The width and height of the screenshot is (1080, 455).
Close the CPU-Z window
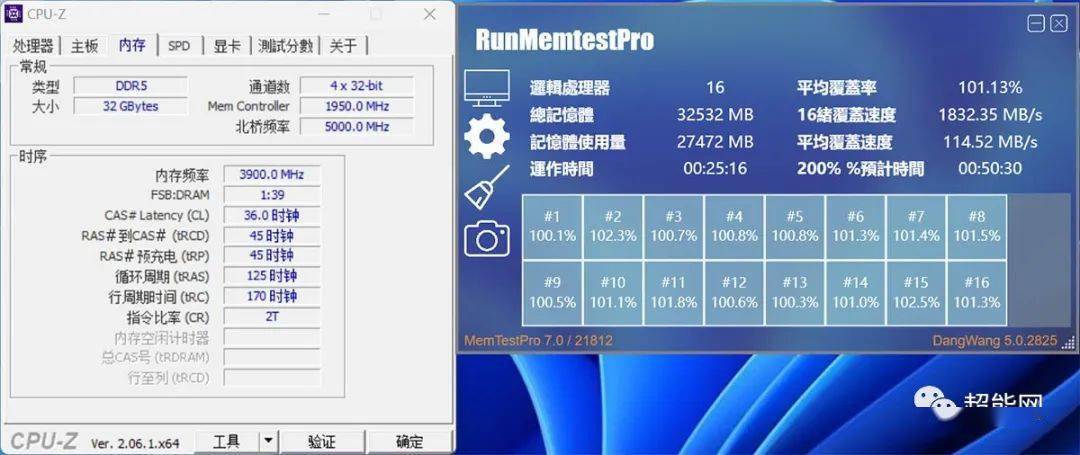coord(429,14)
